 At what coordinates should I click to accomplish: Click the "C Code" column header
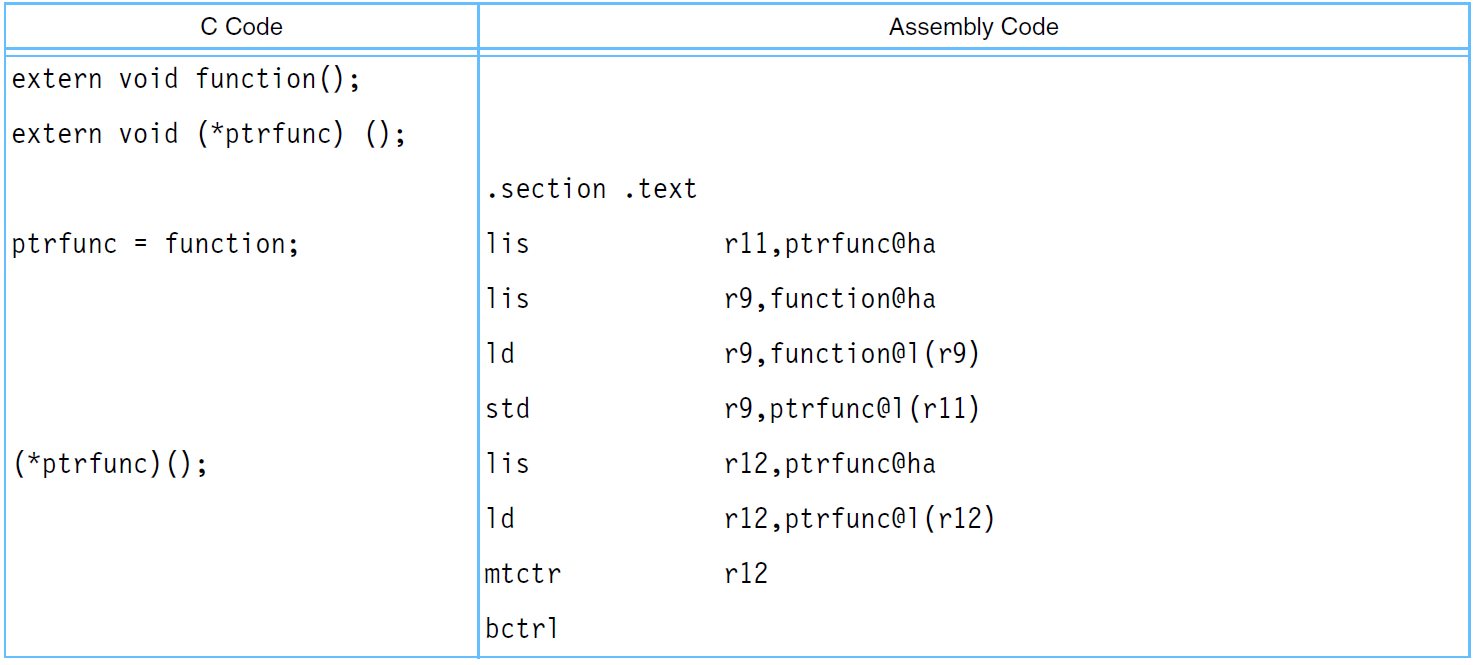click(x=241, y=27)
